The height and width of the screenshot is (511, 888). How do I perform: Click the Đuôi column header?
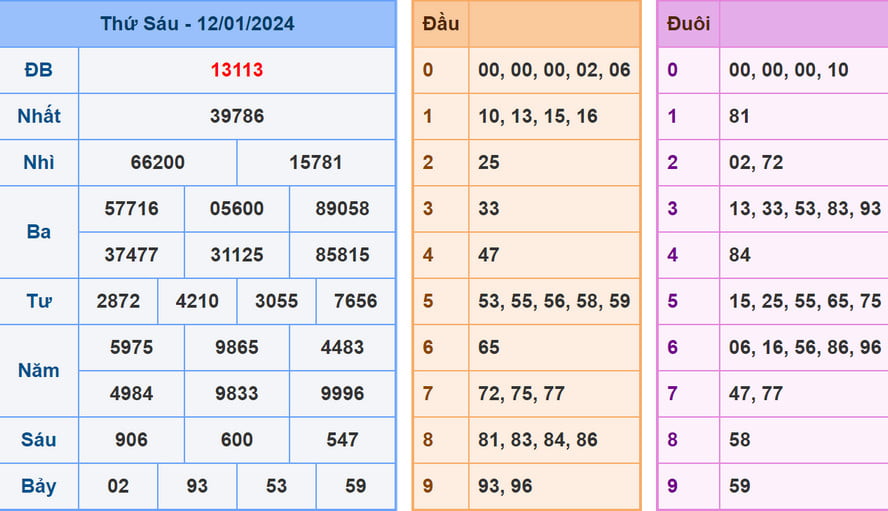[x=688, y=23]
